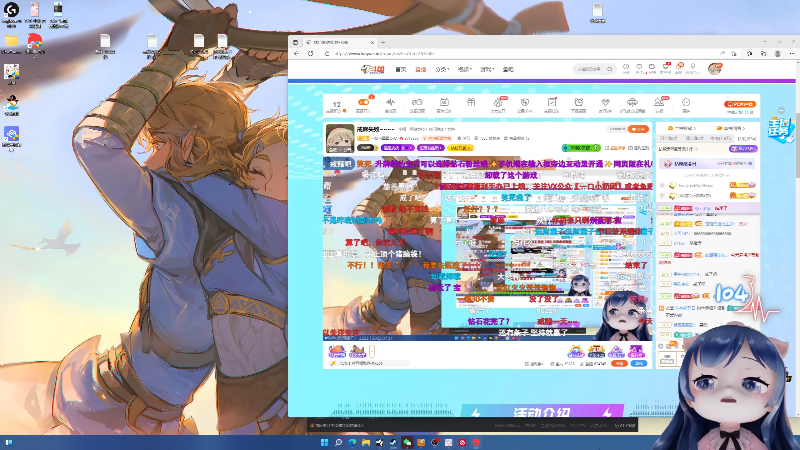
Task: Open the Edge settings and more menu
Action: pos(792,54)
